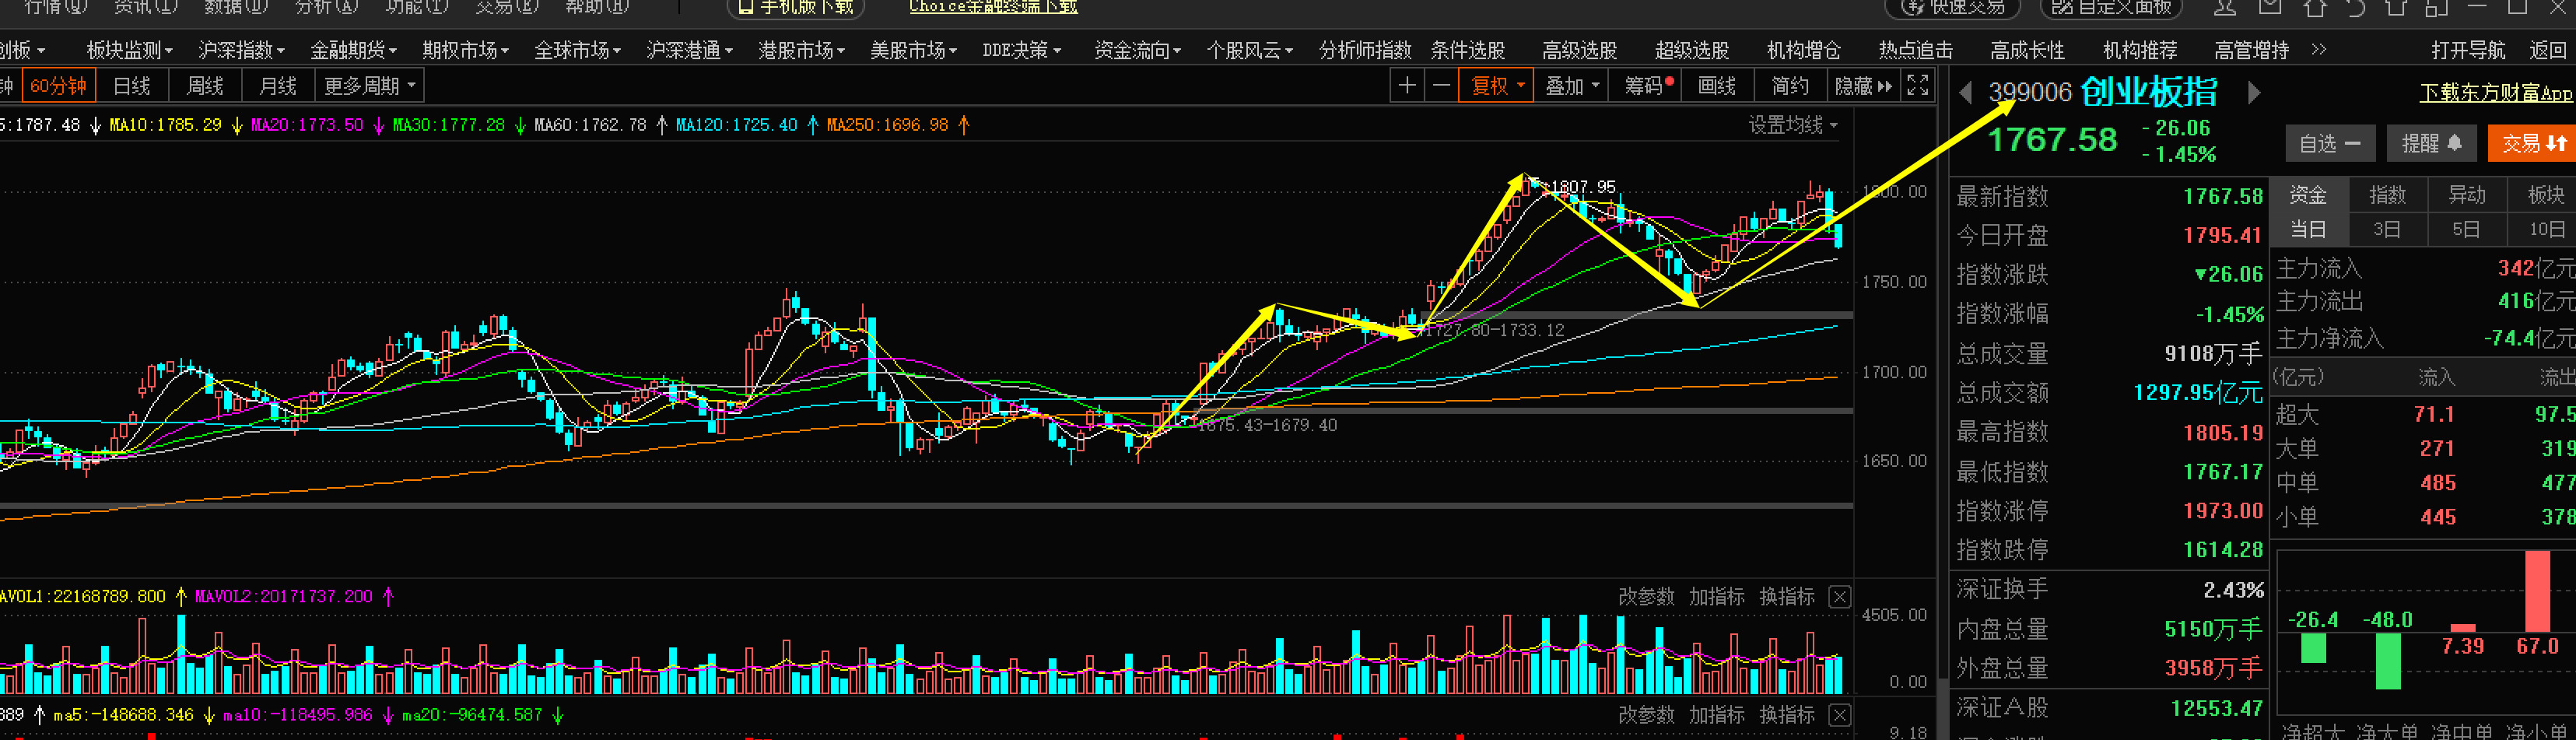2576x740 pixels.
Task: Open 高成长性 list
Action: pyautogui.click(x=2027, y=50)
